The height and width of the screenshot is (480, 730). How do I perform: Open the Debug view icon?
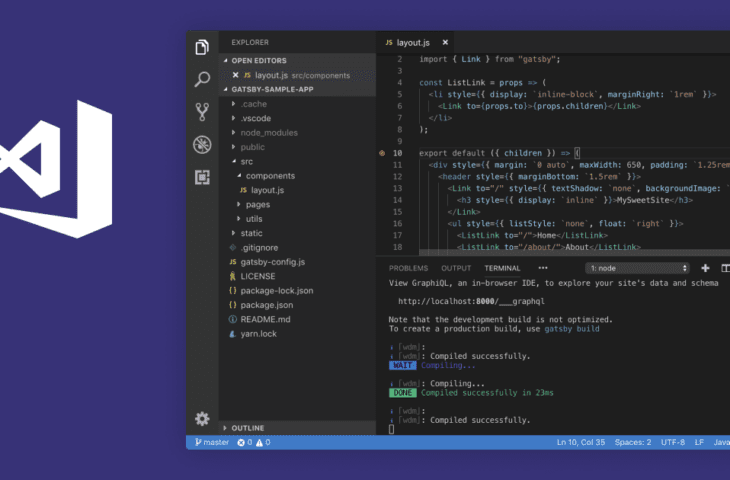tap(202, 144)
